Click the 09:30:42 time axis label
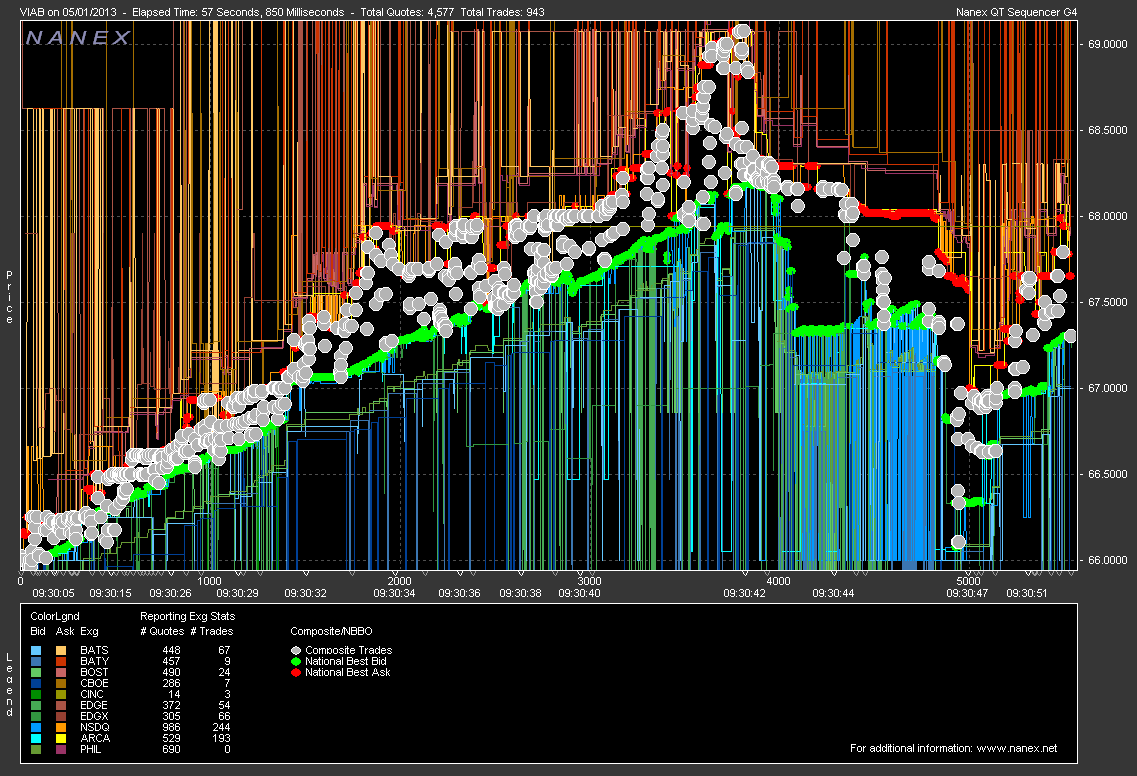The width and height of the screenshot is (1137, 776). click(x=744, y=593)
